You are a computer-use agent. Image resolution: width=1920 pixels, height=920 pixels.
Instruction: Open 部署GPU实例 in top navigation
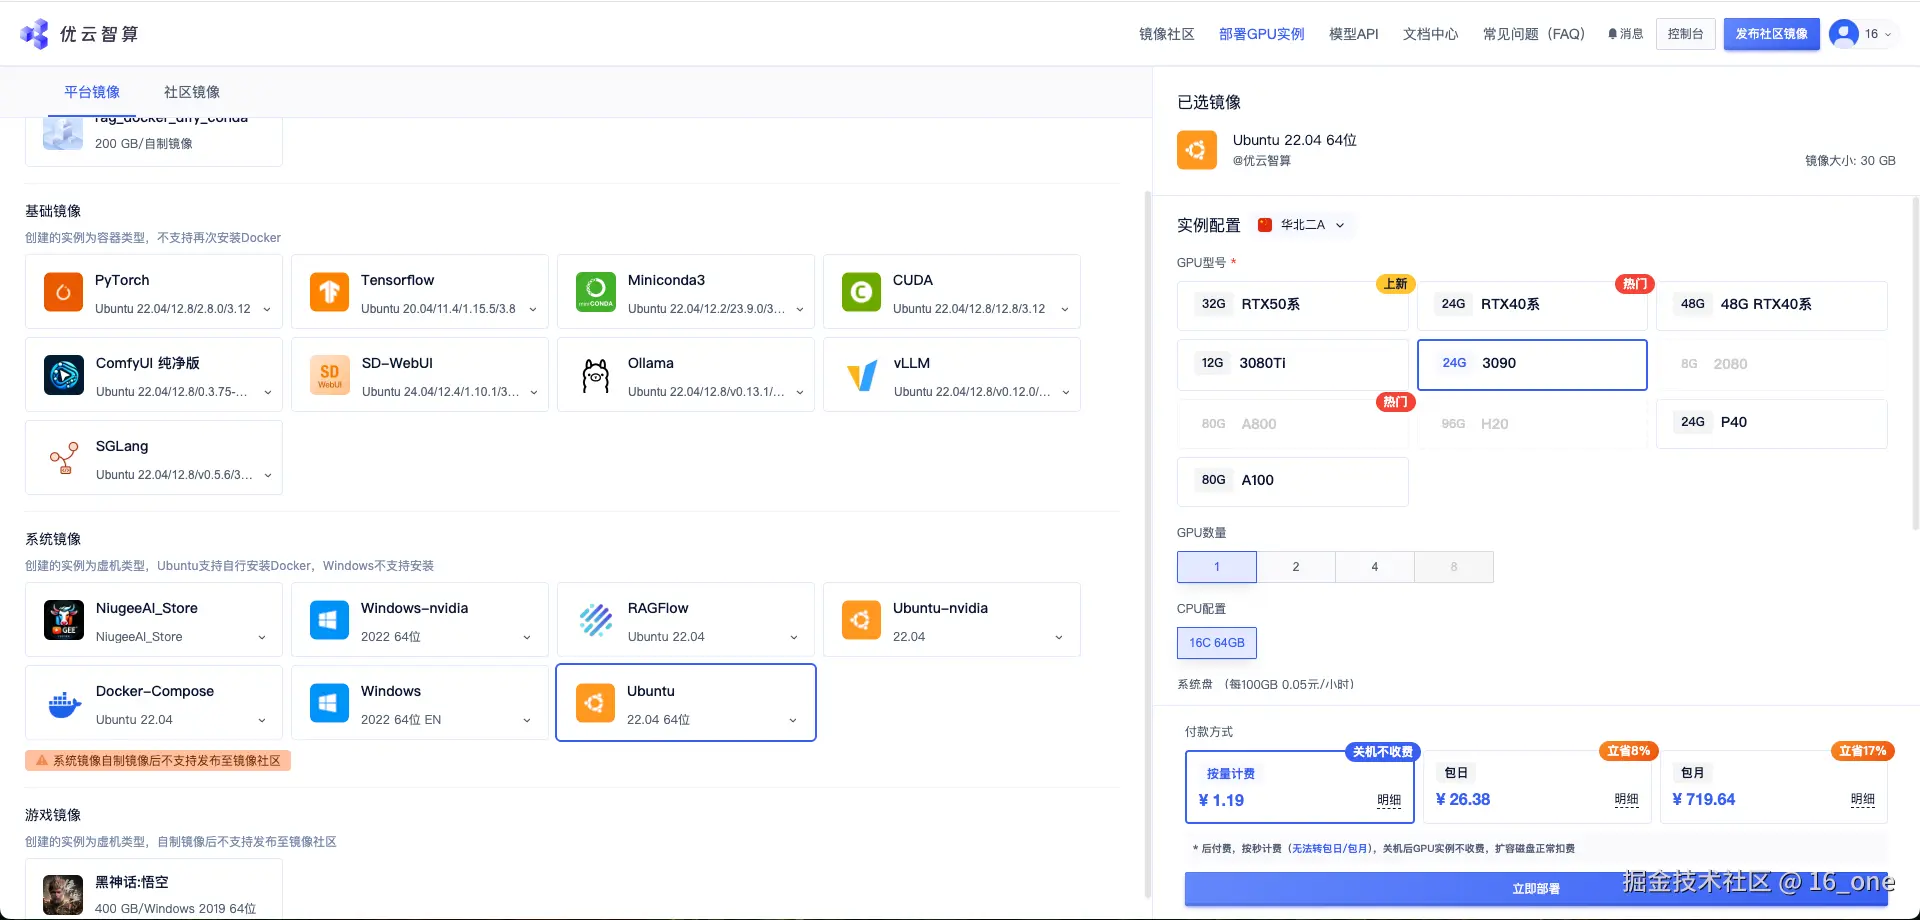(x=1261, y=34)
